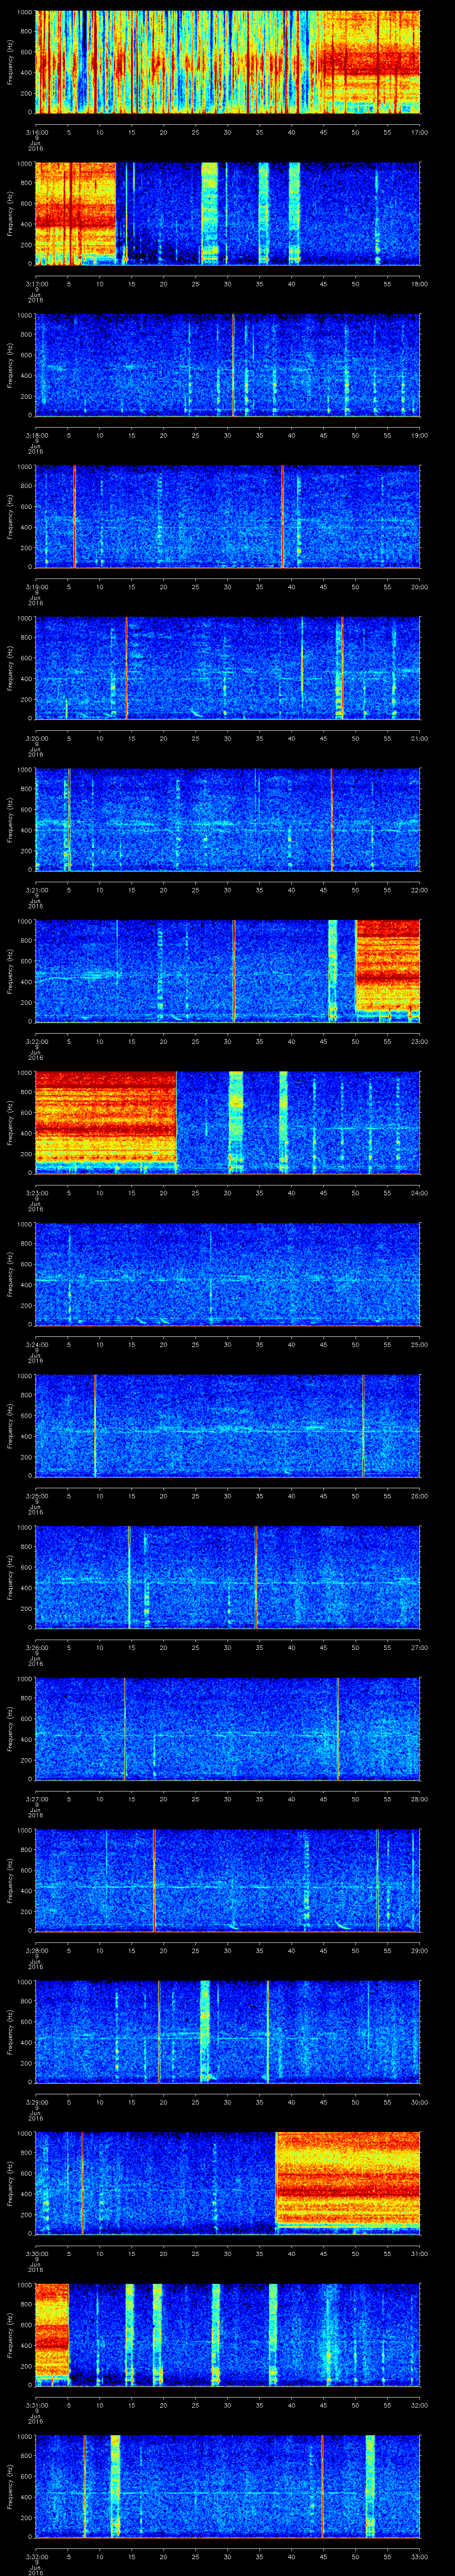Select the 3:26:00 start time label

tap(36, 1647)
